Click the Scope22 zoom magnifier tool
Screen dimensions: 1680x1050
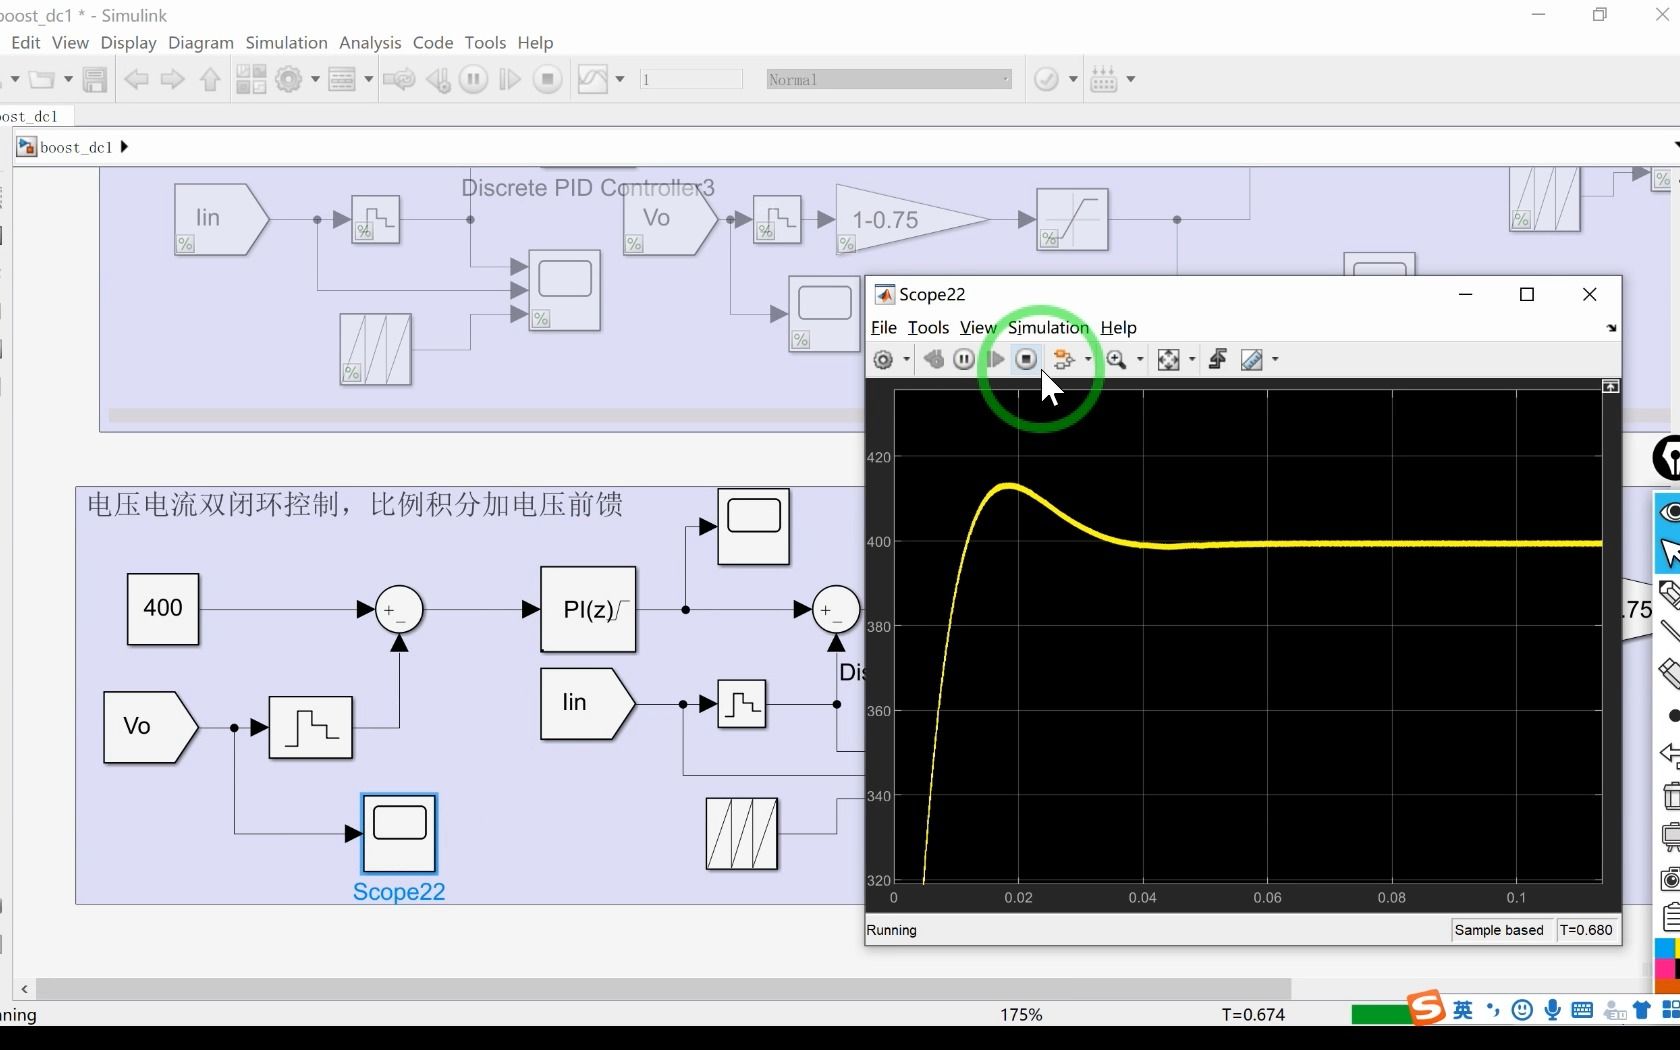(x=1116, y=360)
